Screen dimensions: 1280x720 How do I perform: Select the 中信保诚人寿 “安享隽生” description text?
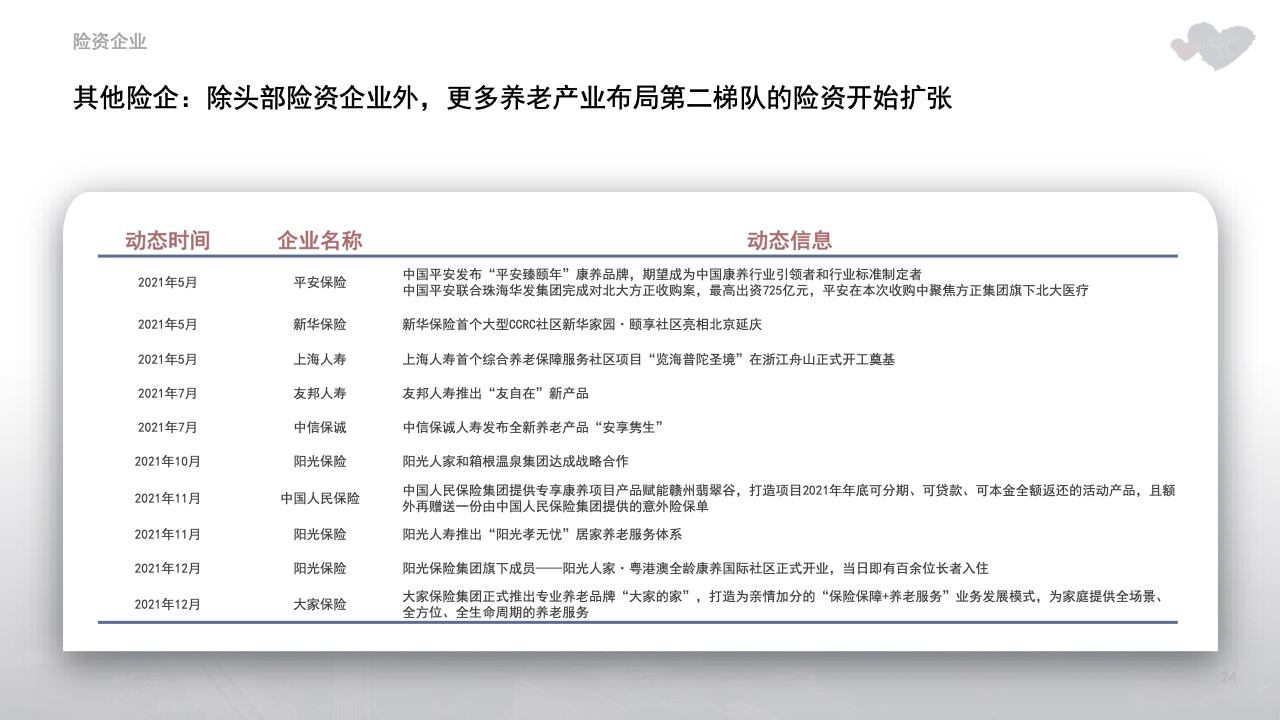tap(533, 427)
